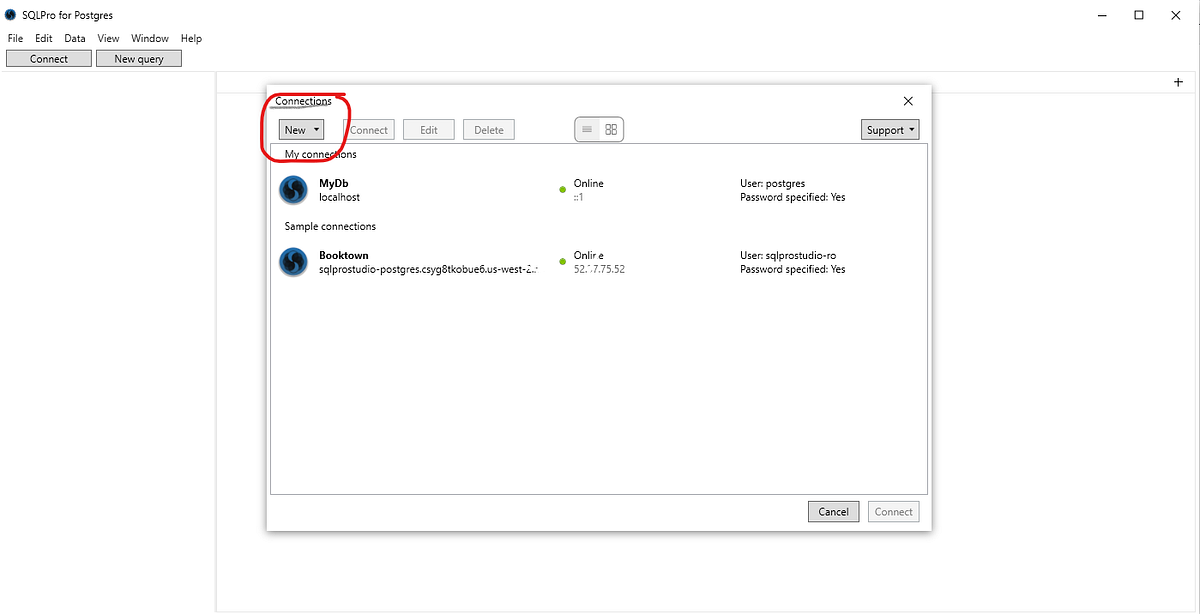Switch connections to grid view
Screen dimensions: 1200x614
pyautogui.click(x=610, y=128)
